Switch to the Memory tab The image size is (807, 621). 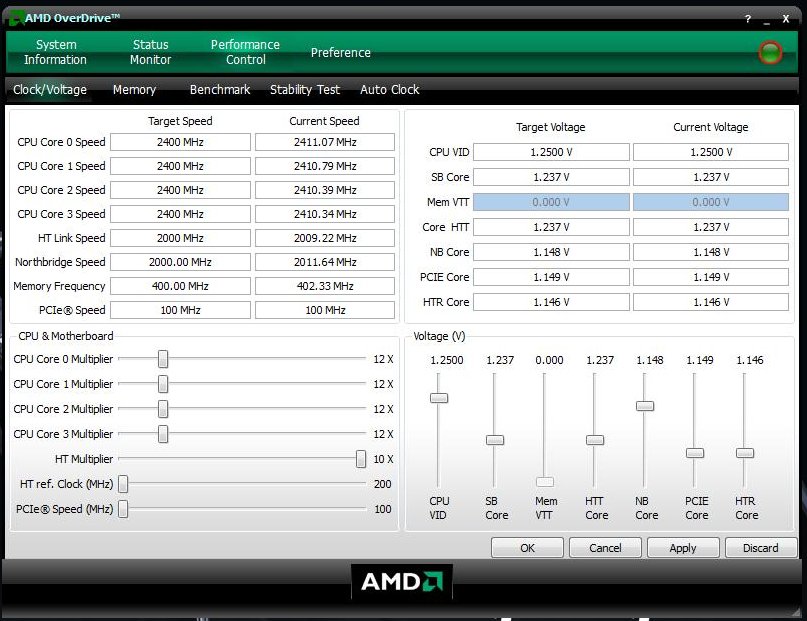pos(134,90)
